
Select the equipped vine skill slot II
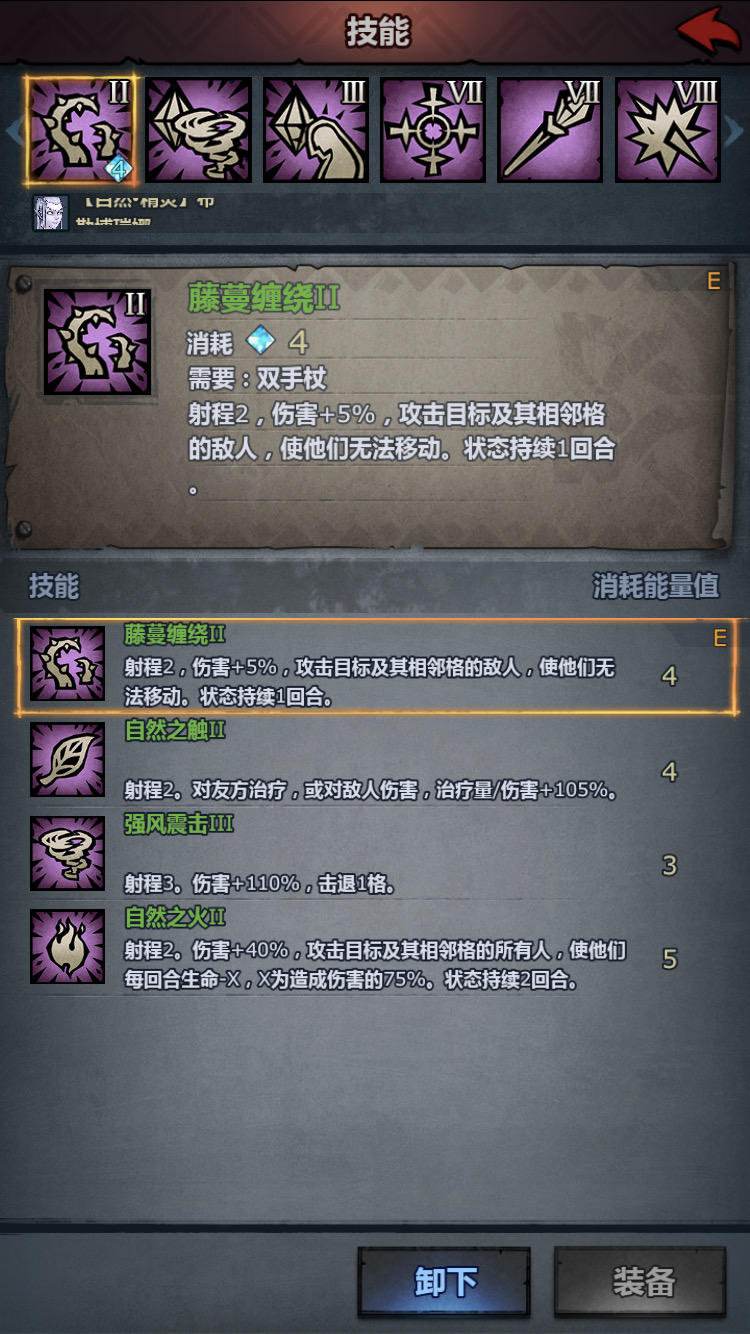coord(79,130)
